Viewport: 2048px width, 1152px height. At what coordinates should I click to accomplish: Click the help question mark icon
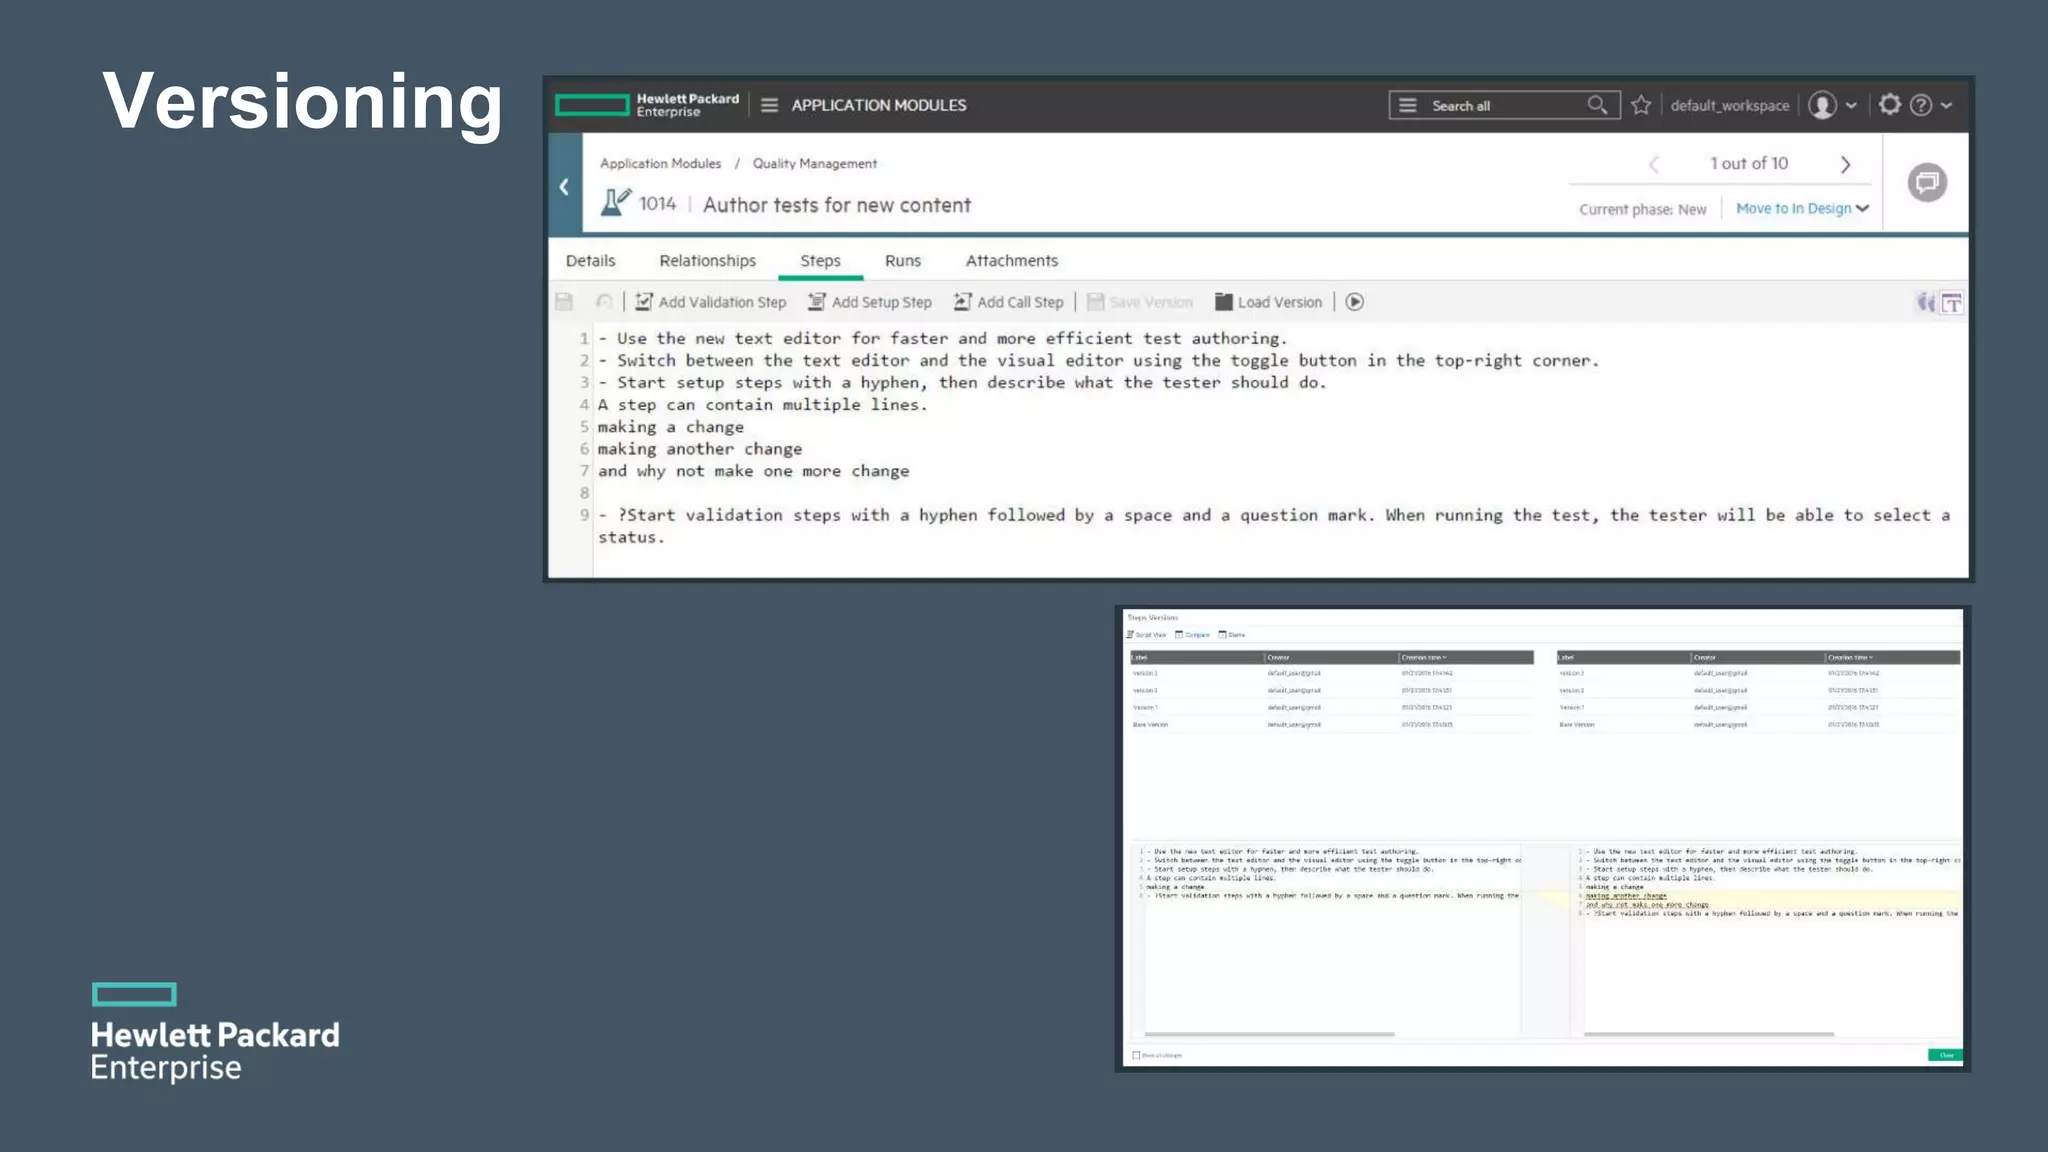pos(1921,105)
